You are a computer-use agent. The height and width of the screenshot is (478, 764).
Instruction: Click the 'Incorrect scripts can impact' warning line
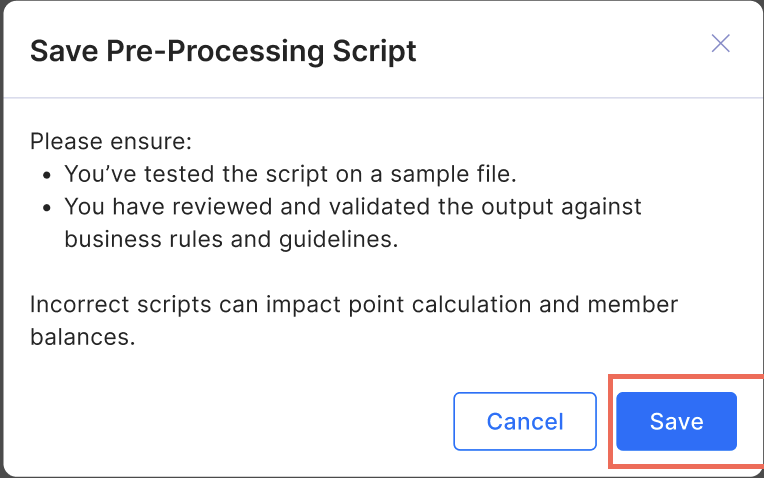[x=354, y=304]
